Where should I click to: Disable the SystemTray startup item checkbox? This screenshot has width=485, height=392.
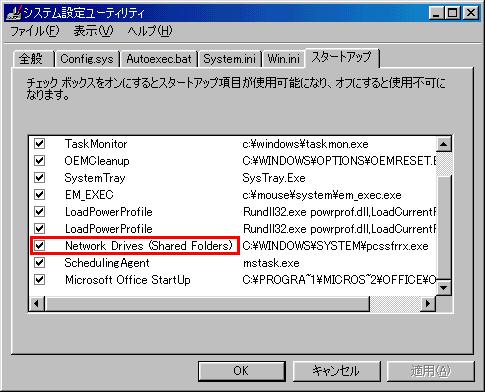39,178
